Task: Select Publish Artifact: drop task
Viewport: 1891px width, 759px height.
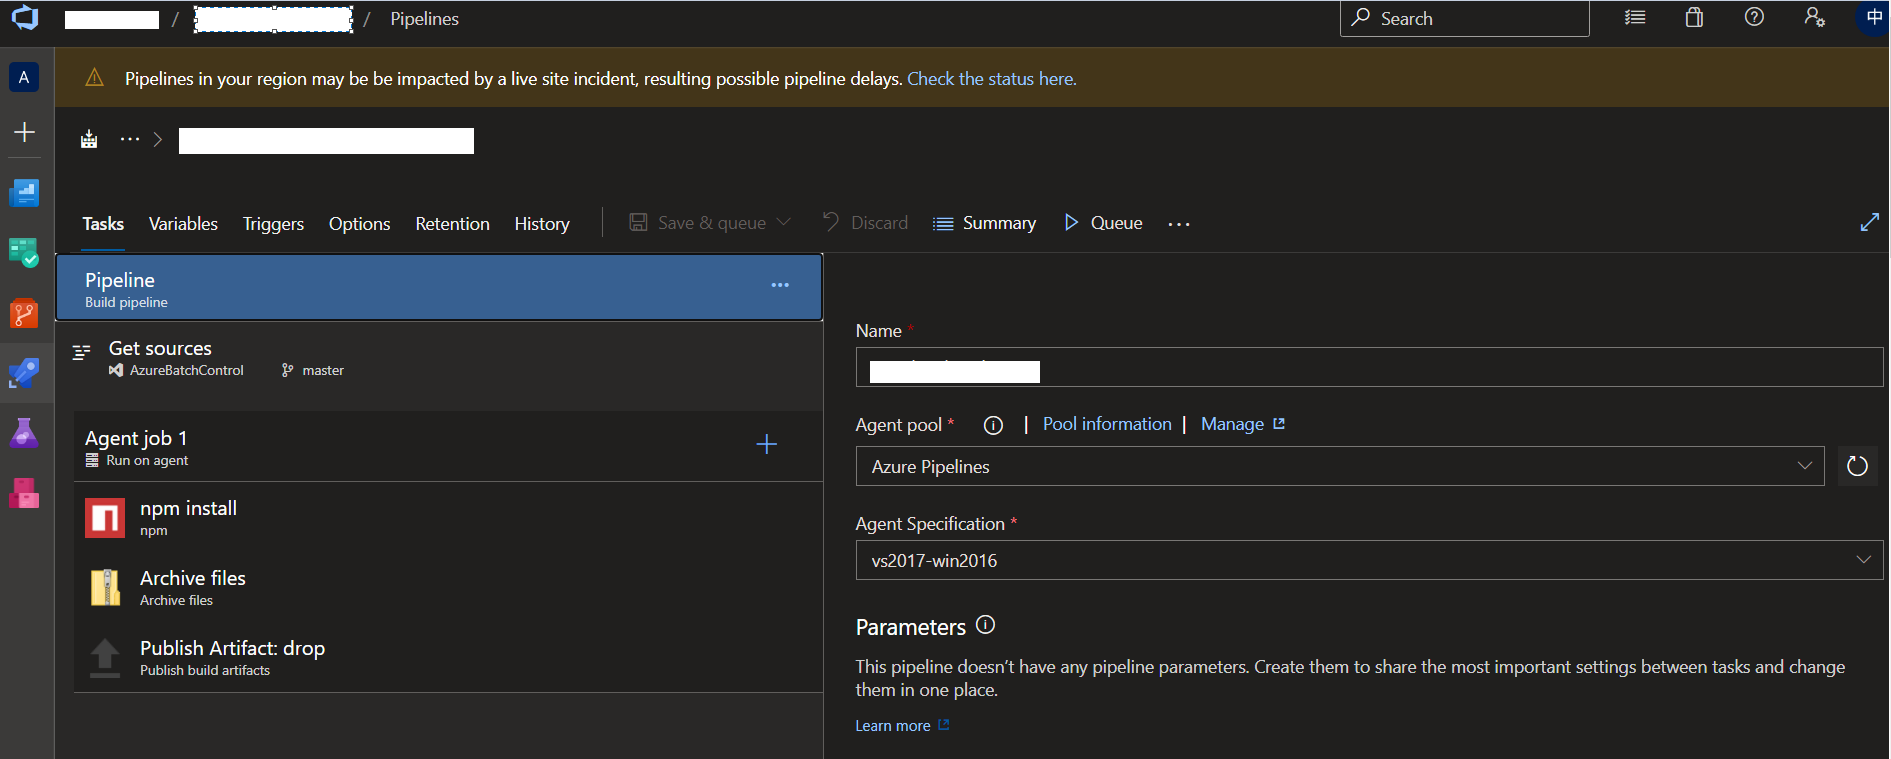Action: tap(448, 657)
